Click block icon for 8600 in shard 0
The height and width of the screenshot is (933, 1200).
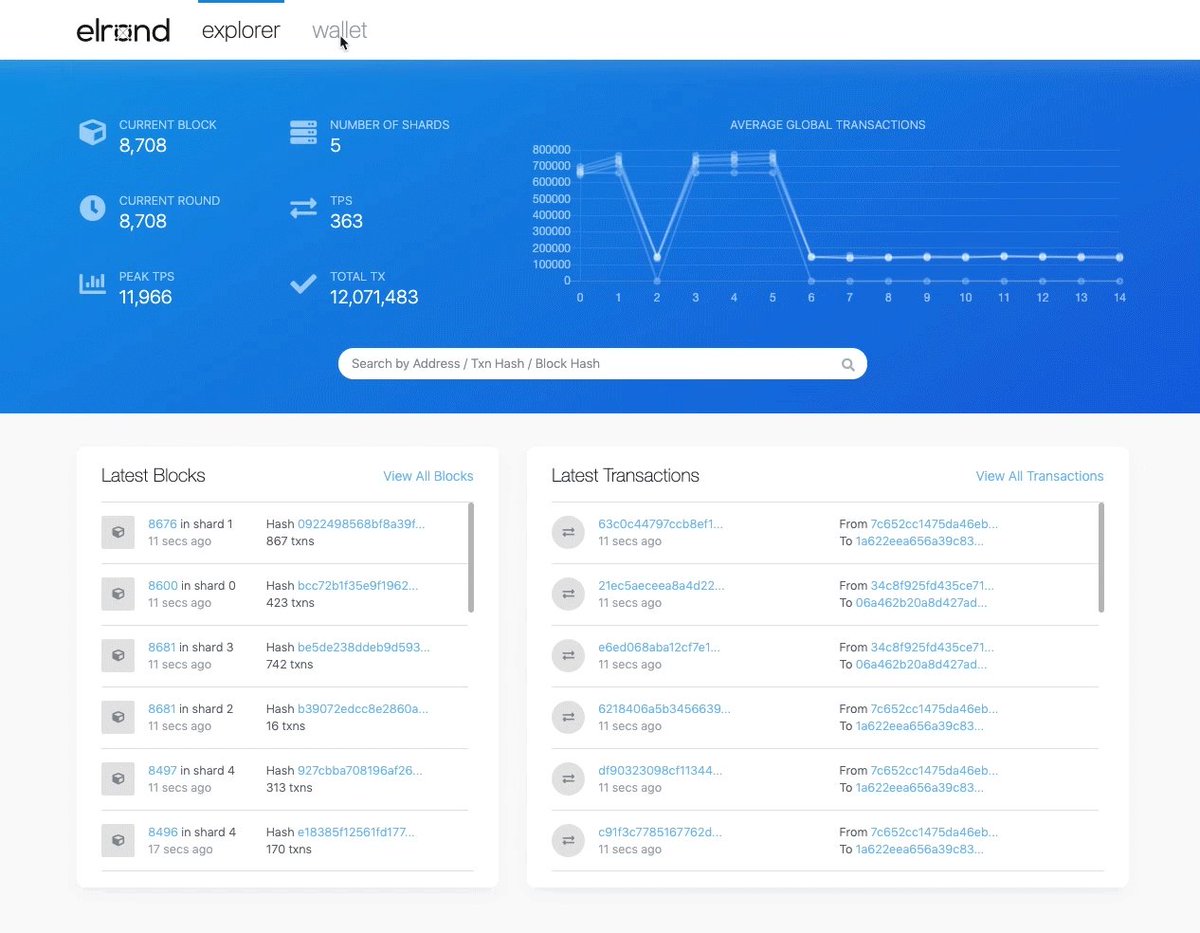pyautogui.click(x=117, y=594)
